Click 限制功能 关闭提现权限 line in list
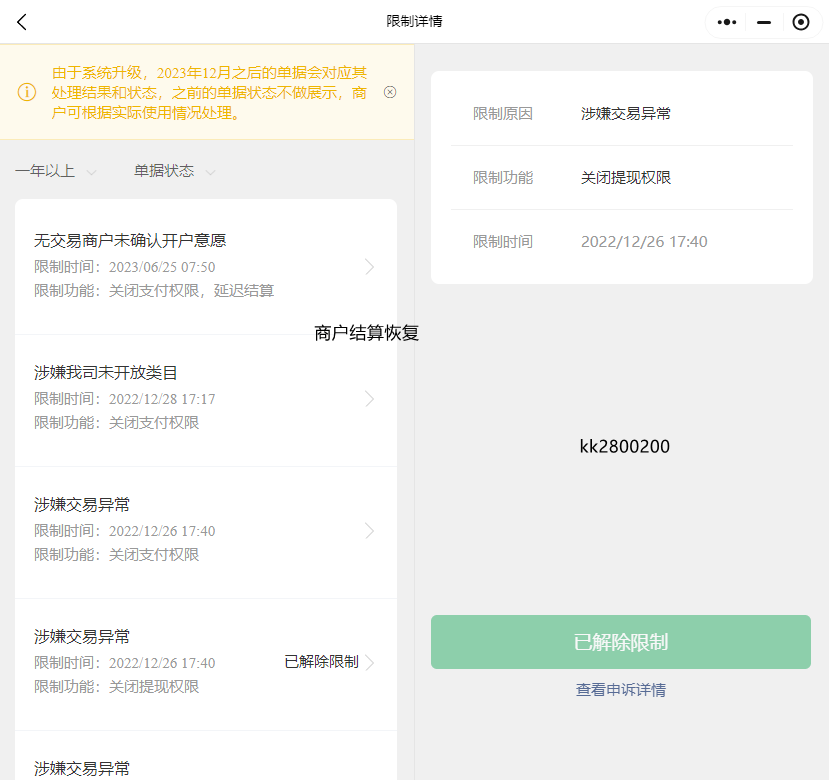 pos(116,686)
